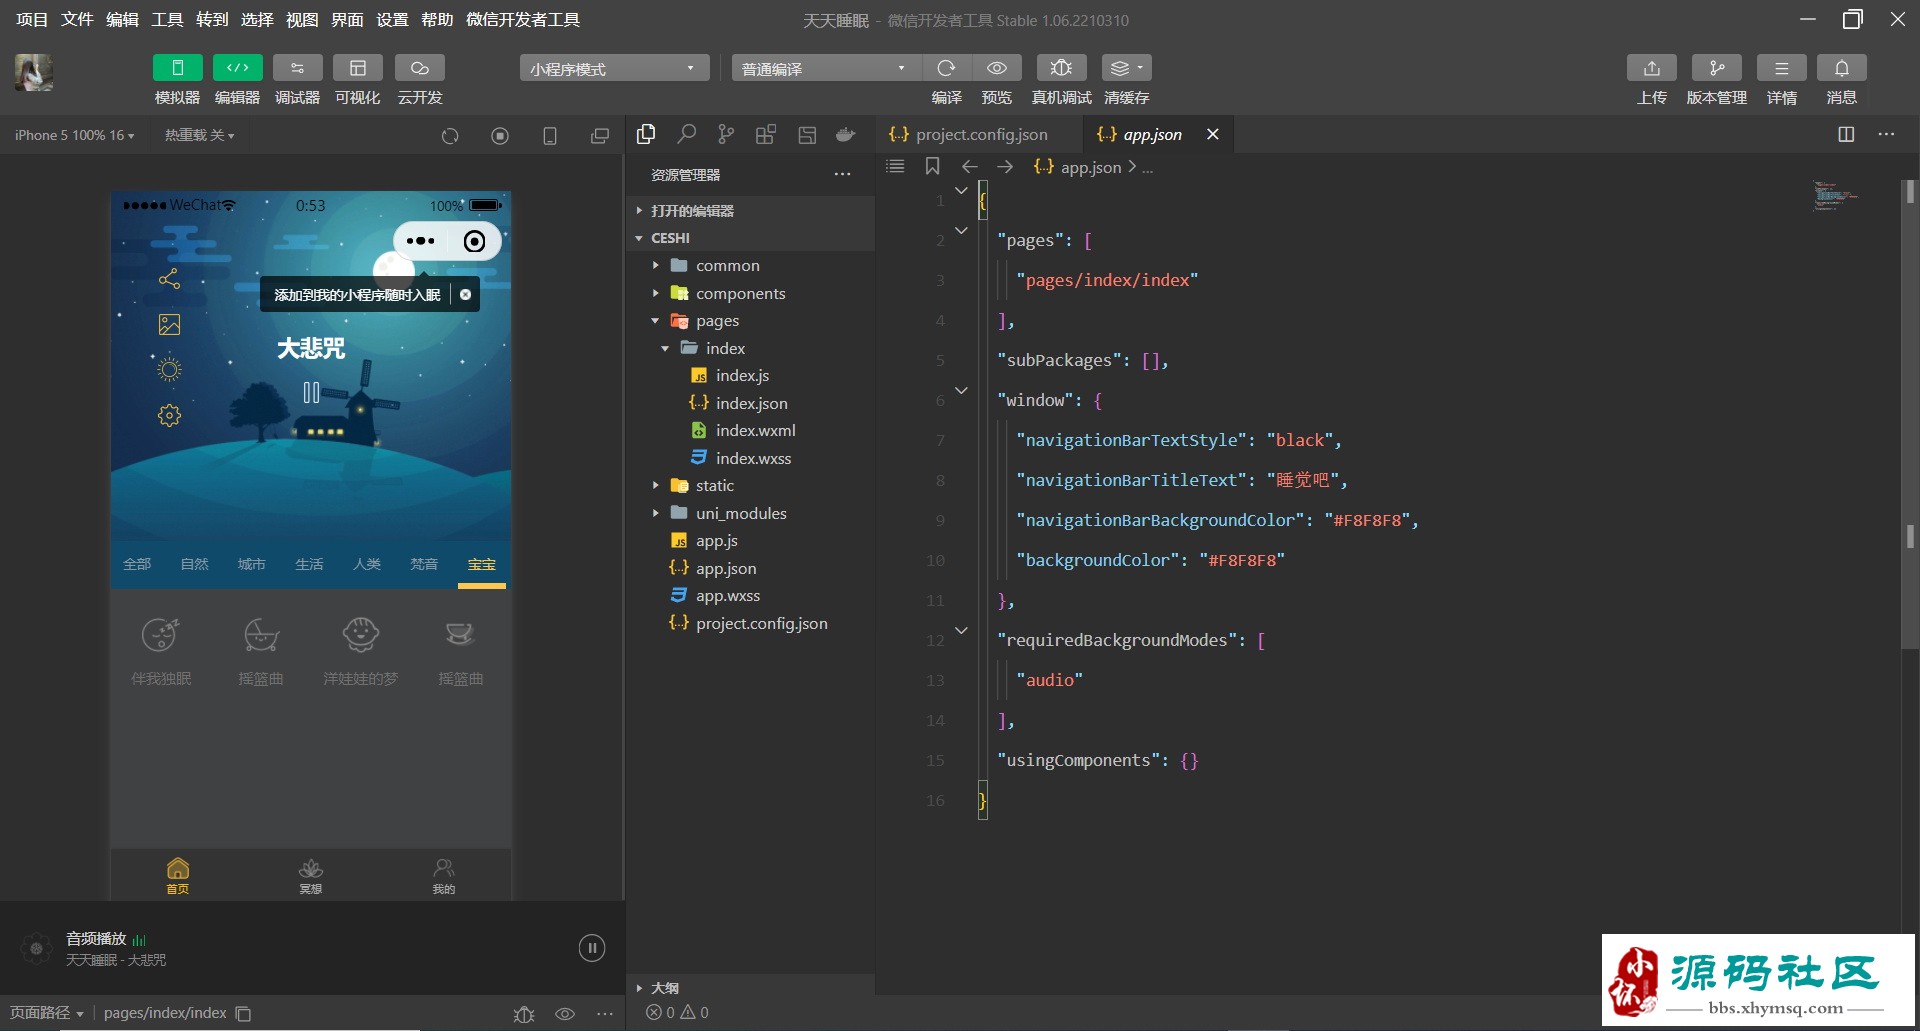Open the 普通编译 compile mode dropdown
This screenshot has width=1920, height=1031.
point(825,68)
